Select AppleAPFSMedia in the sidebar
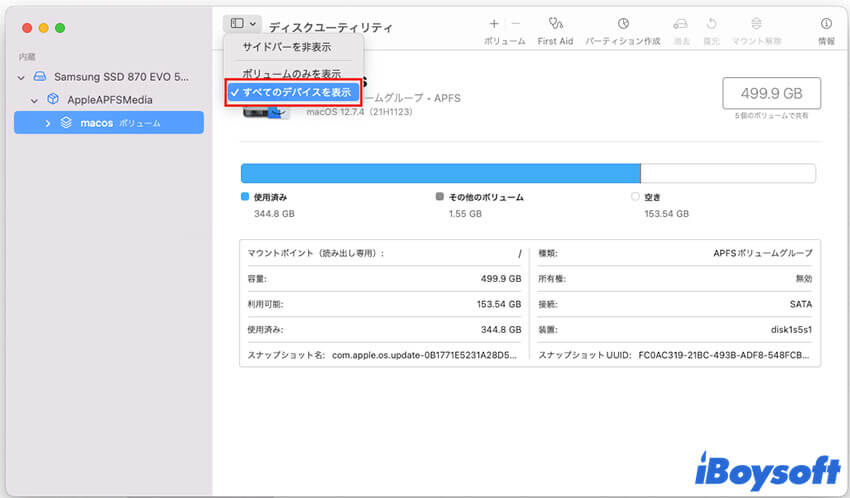 (109, 100)
